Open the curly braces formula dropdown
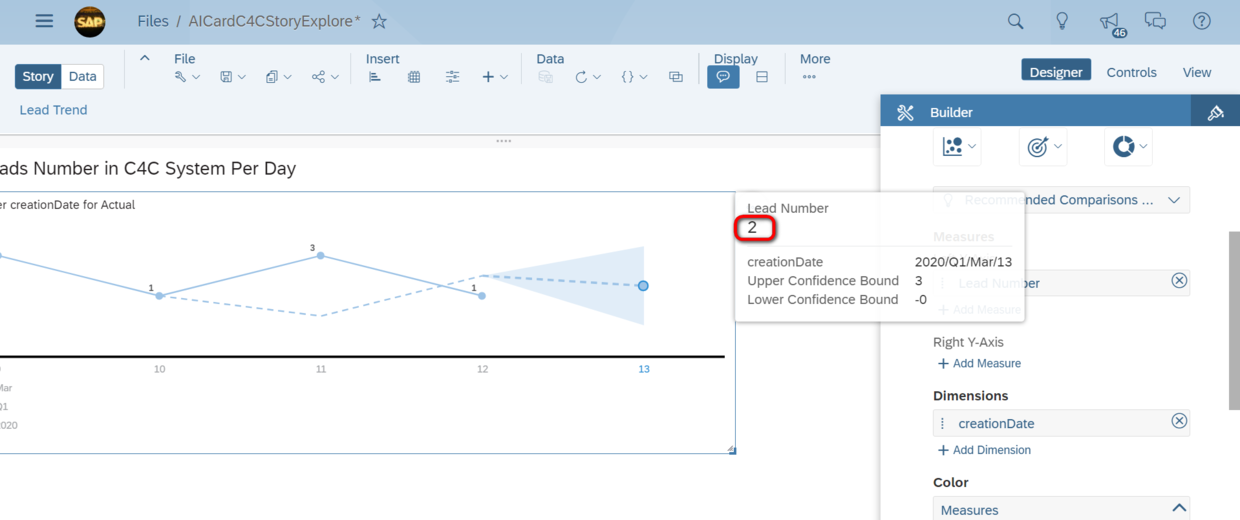Screen dimensions: 1240x520 [x=634, y=77]
